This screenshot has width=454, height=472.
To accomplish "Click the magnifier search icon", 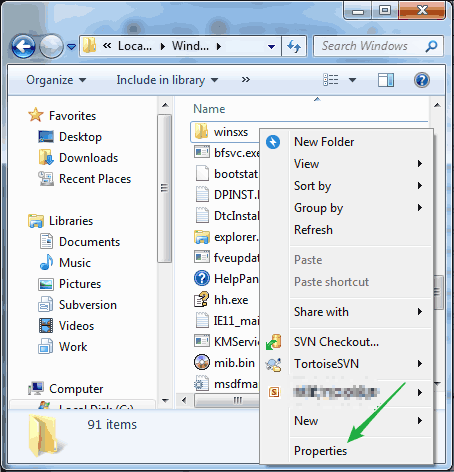I will (432, 46).
